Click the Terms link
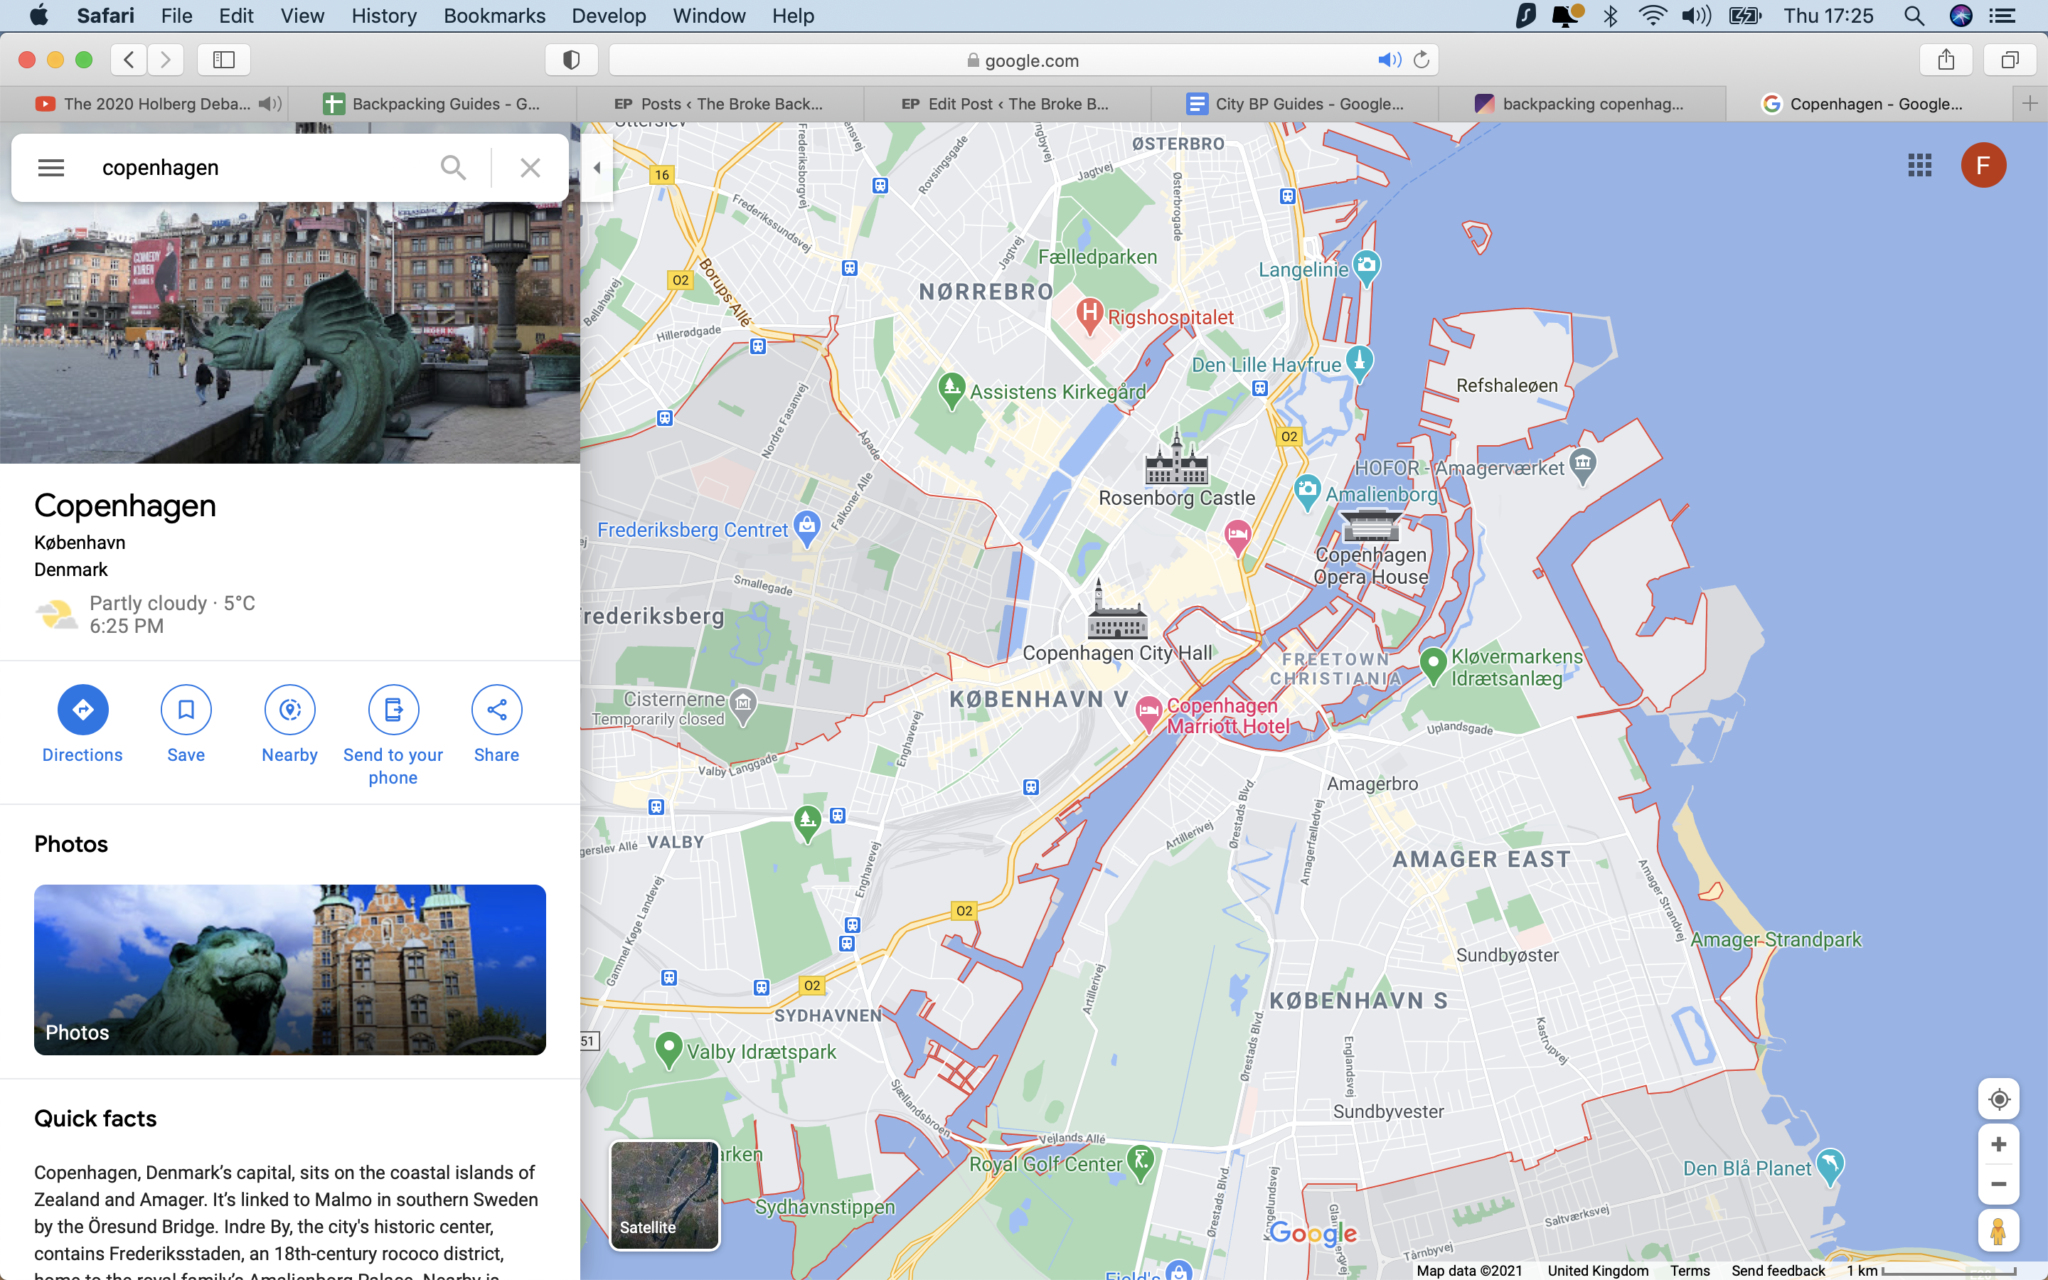Image resolution: width=2048 pixels, height=1280 pixels. tap(1689, 1270)
